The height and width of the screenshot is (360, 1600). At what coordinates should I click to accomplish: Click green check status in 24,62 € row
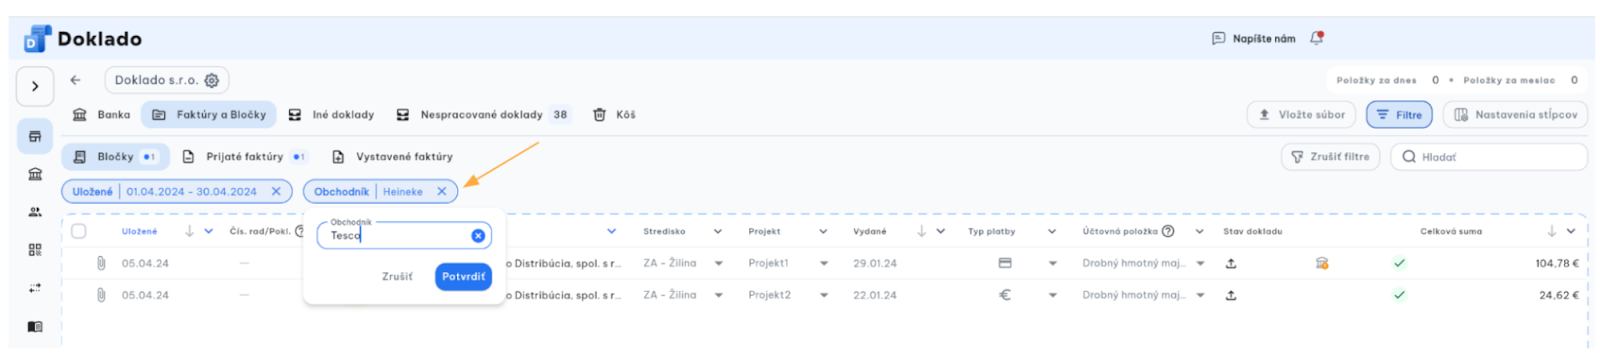(x=1399, y=295)
